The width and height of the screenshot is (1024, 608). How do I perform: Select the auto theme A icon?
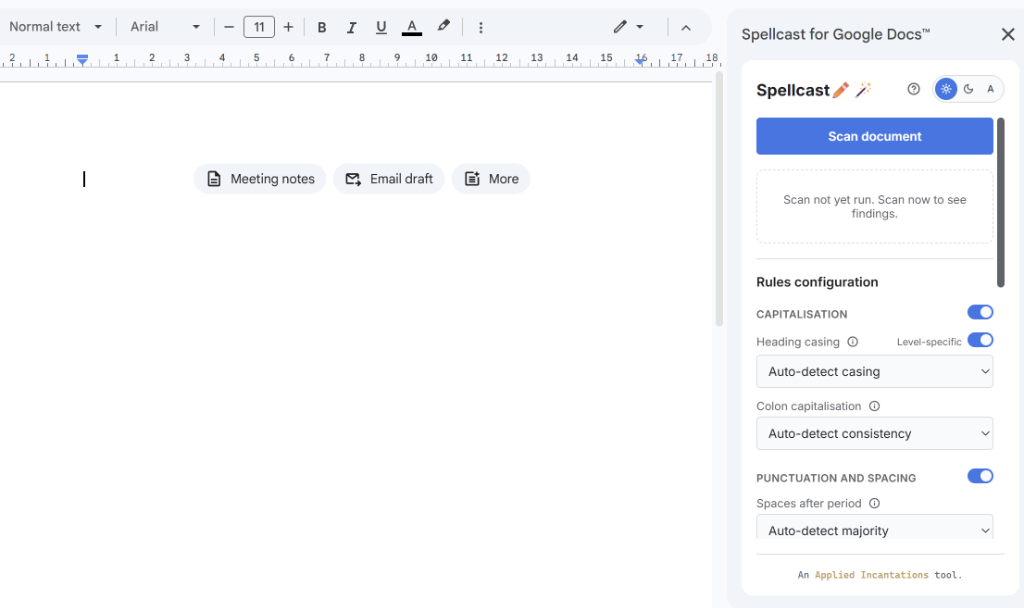click(990, 89)
